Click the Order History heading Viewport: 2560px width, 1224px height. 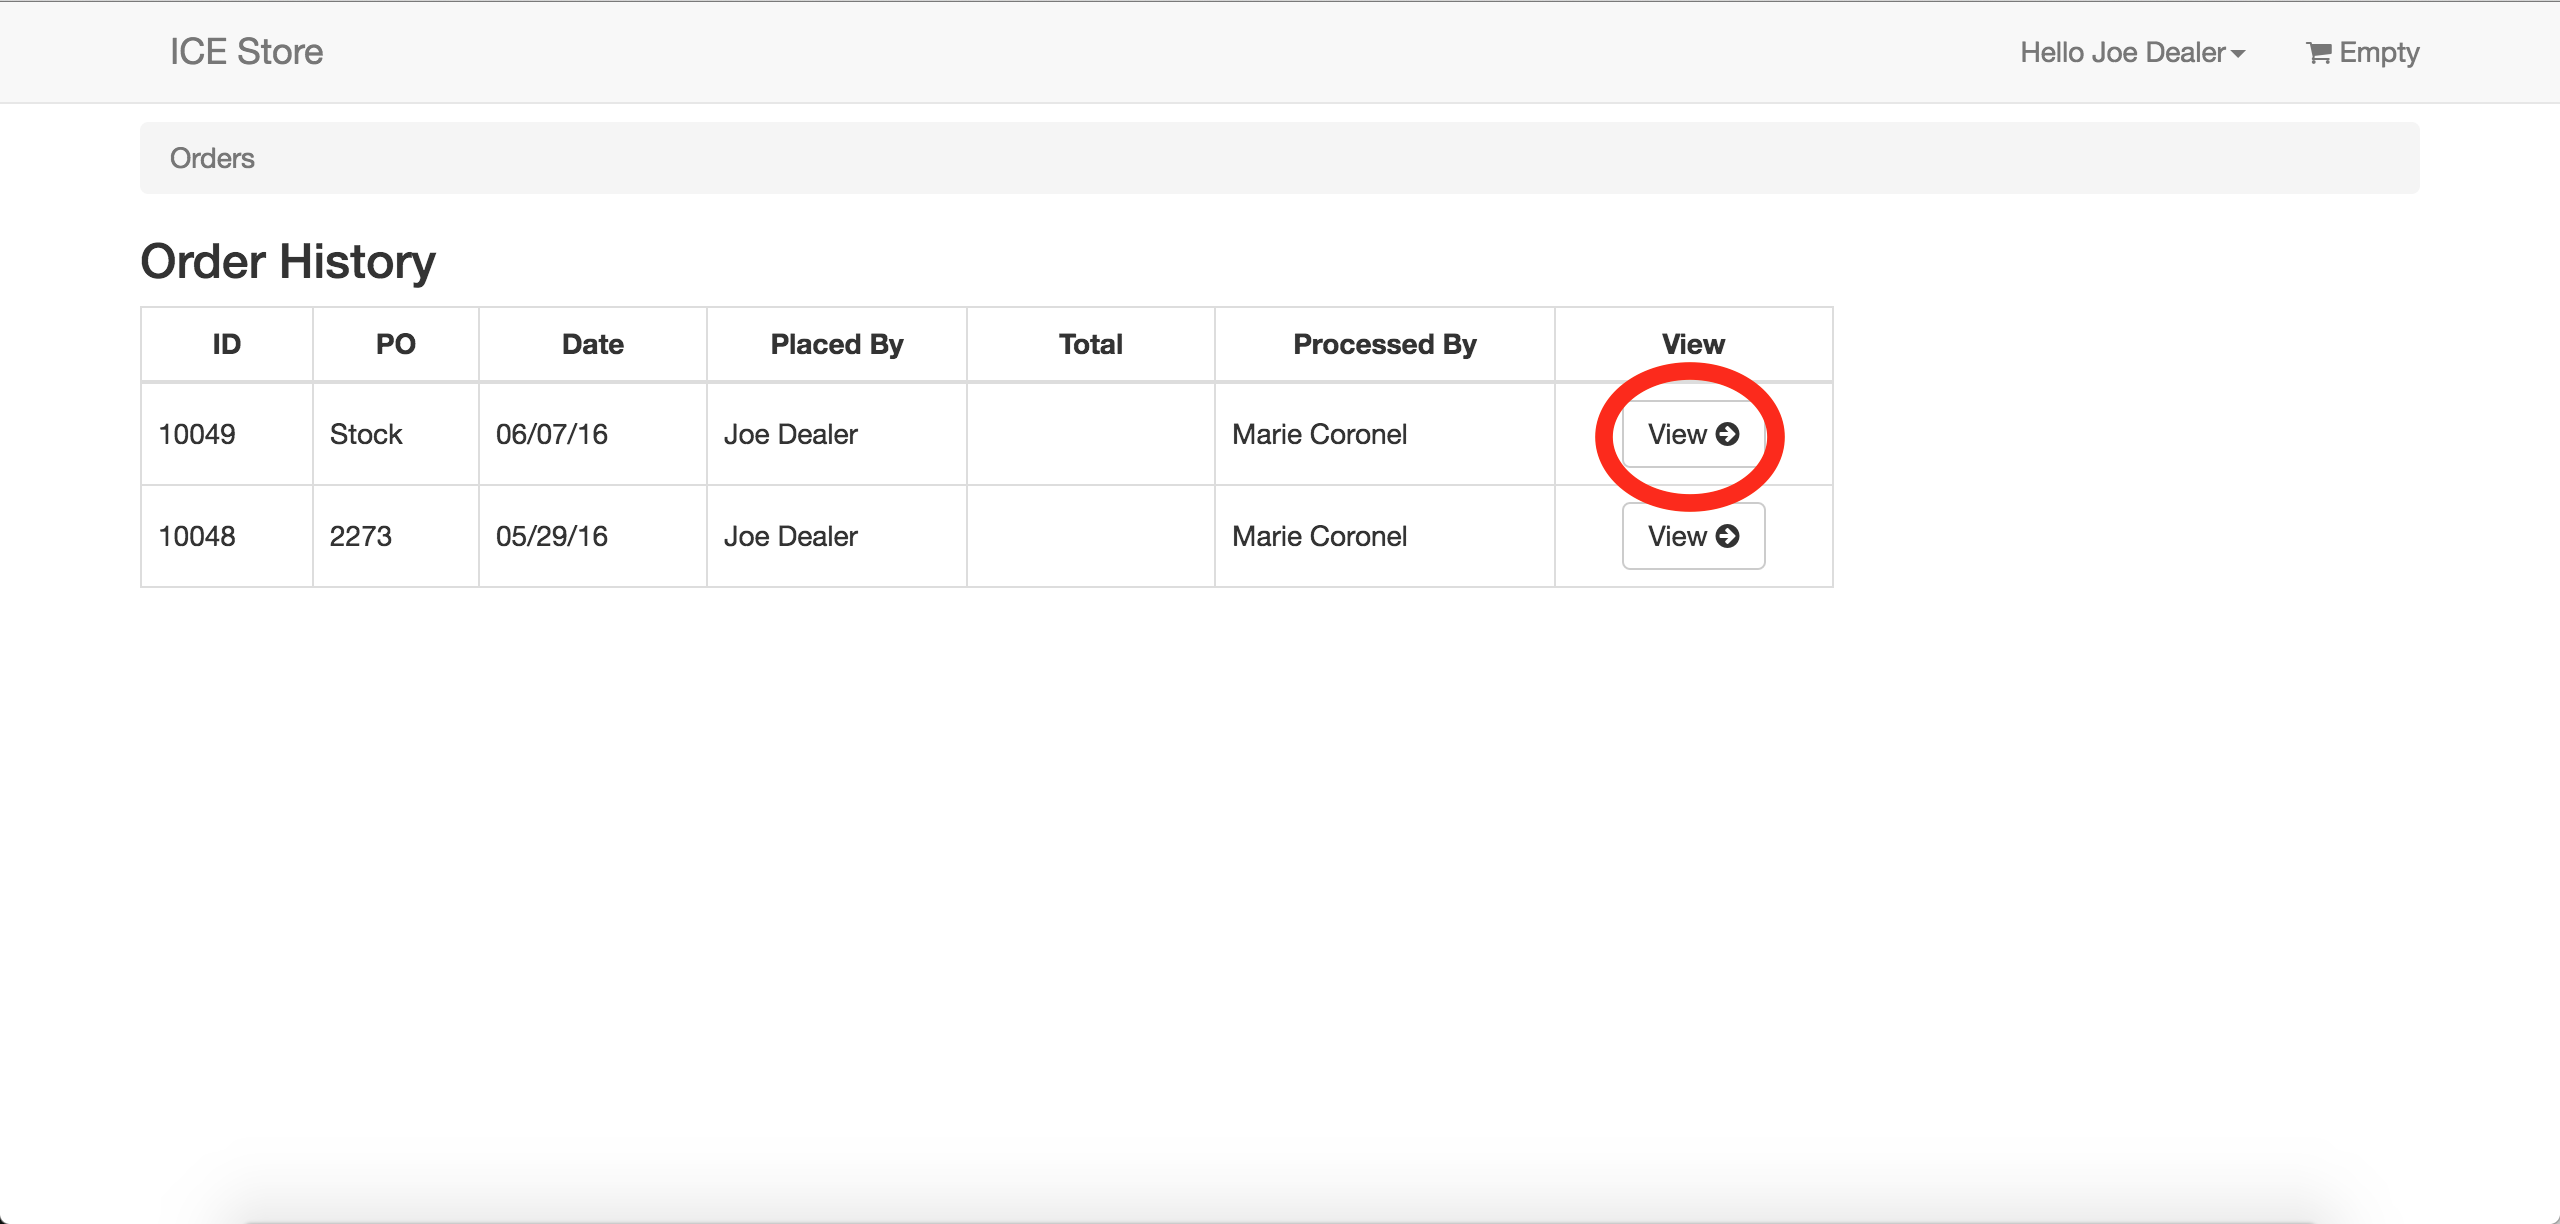(x=288, y=261)
